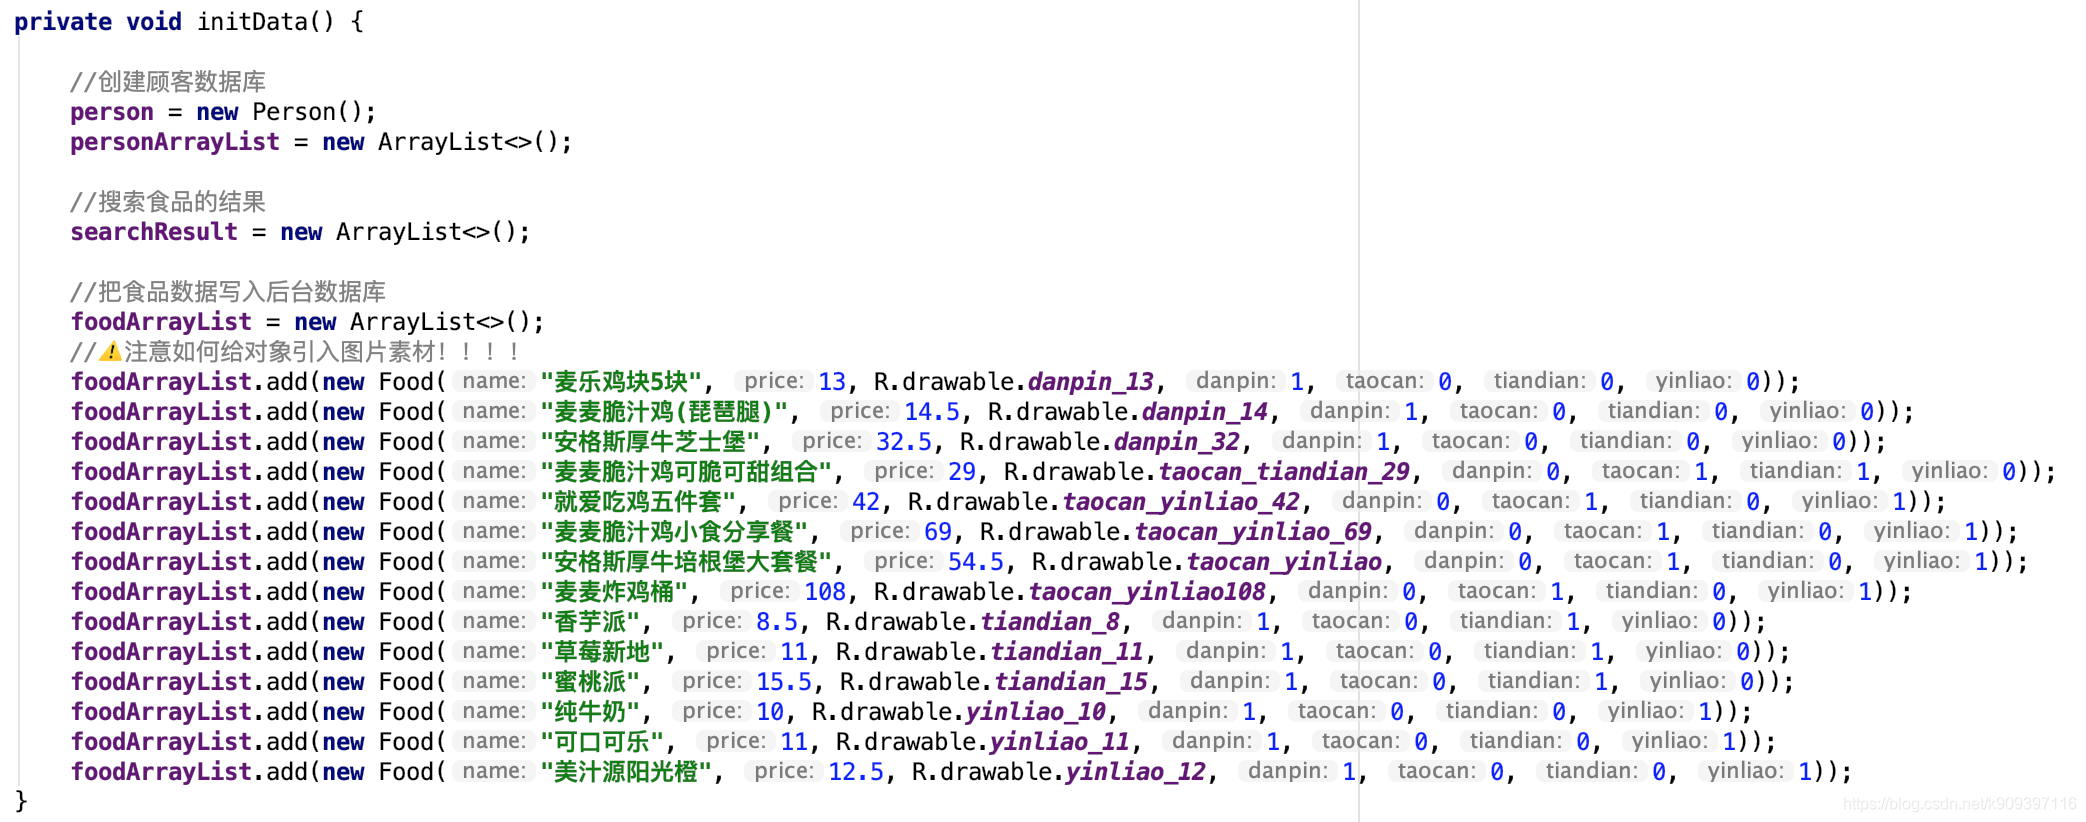2086x822 pixels.
Task: Click the searchResult variable
Action: pos(154,232)
